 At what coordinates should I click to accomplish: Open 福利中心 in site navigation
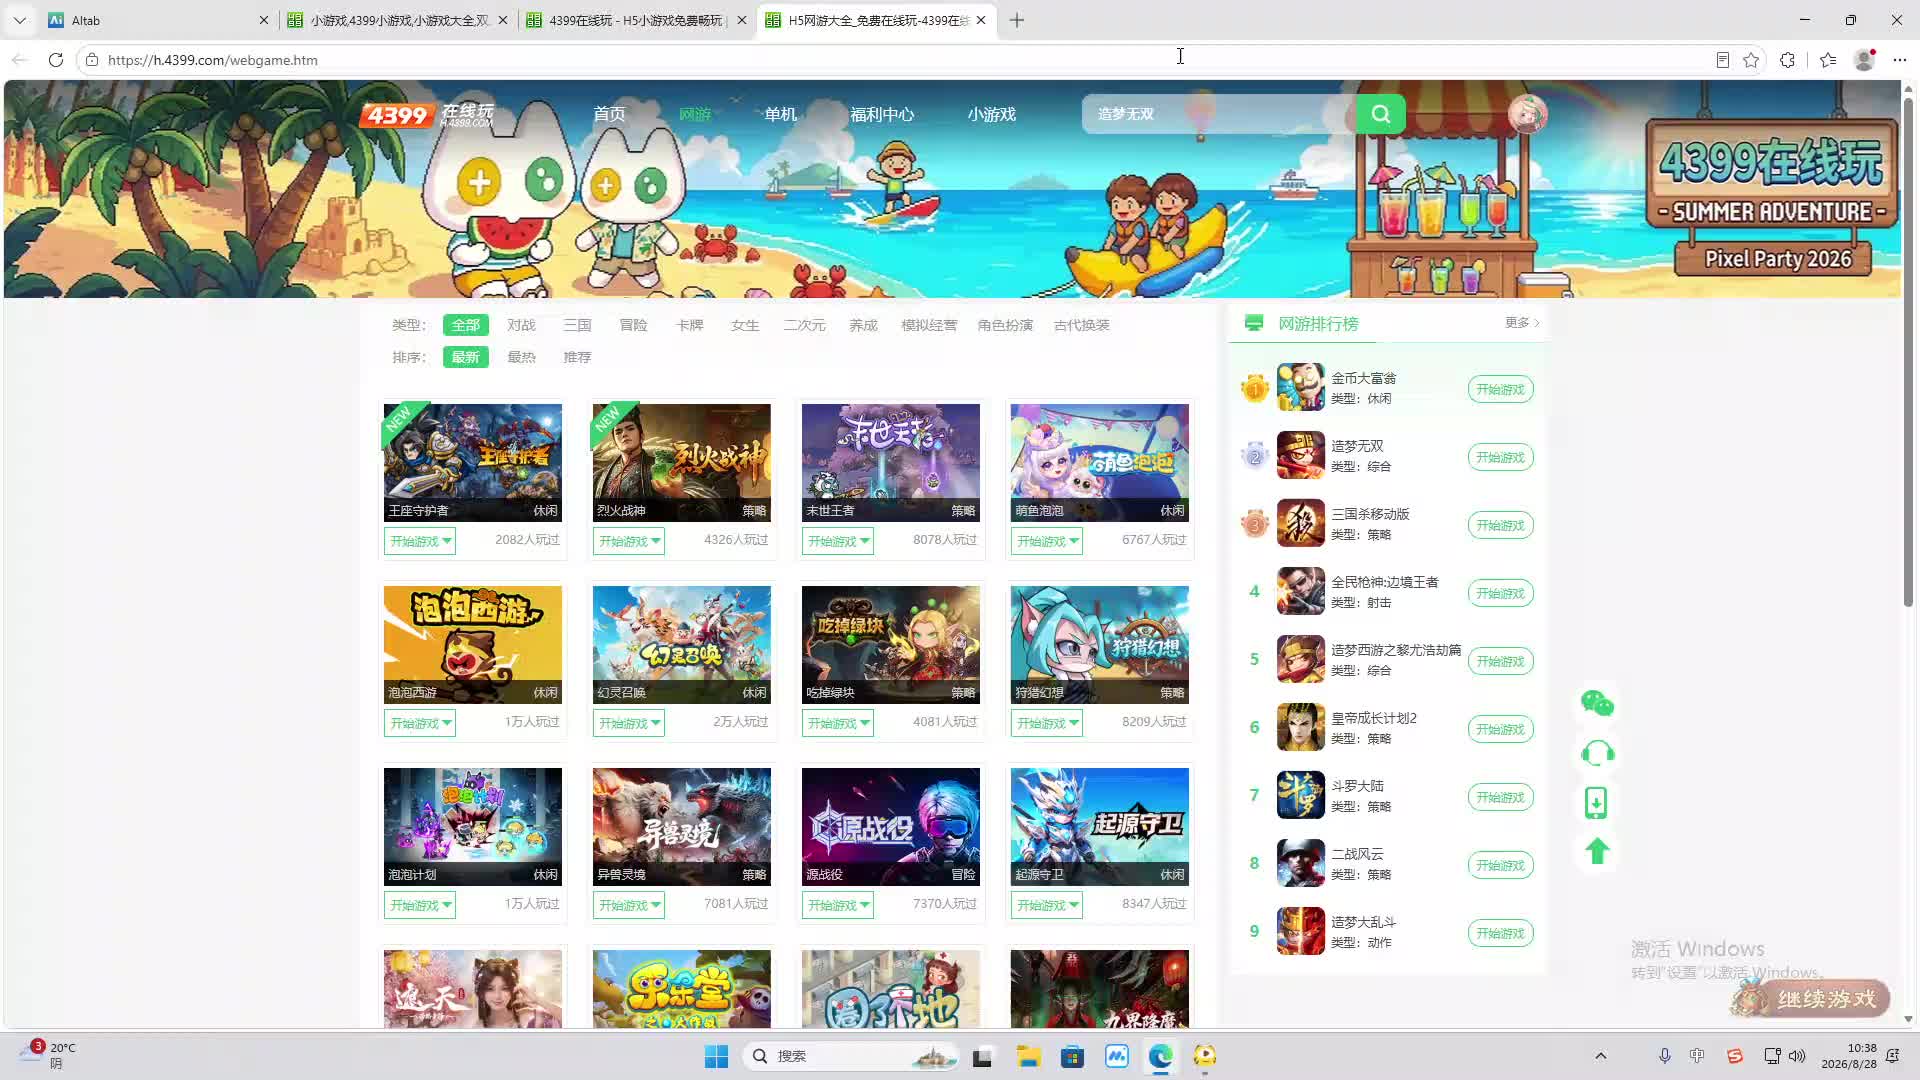pyautogui.click(x=882, y=114)
